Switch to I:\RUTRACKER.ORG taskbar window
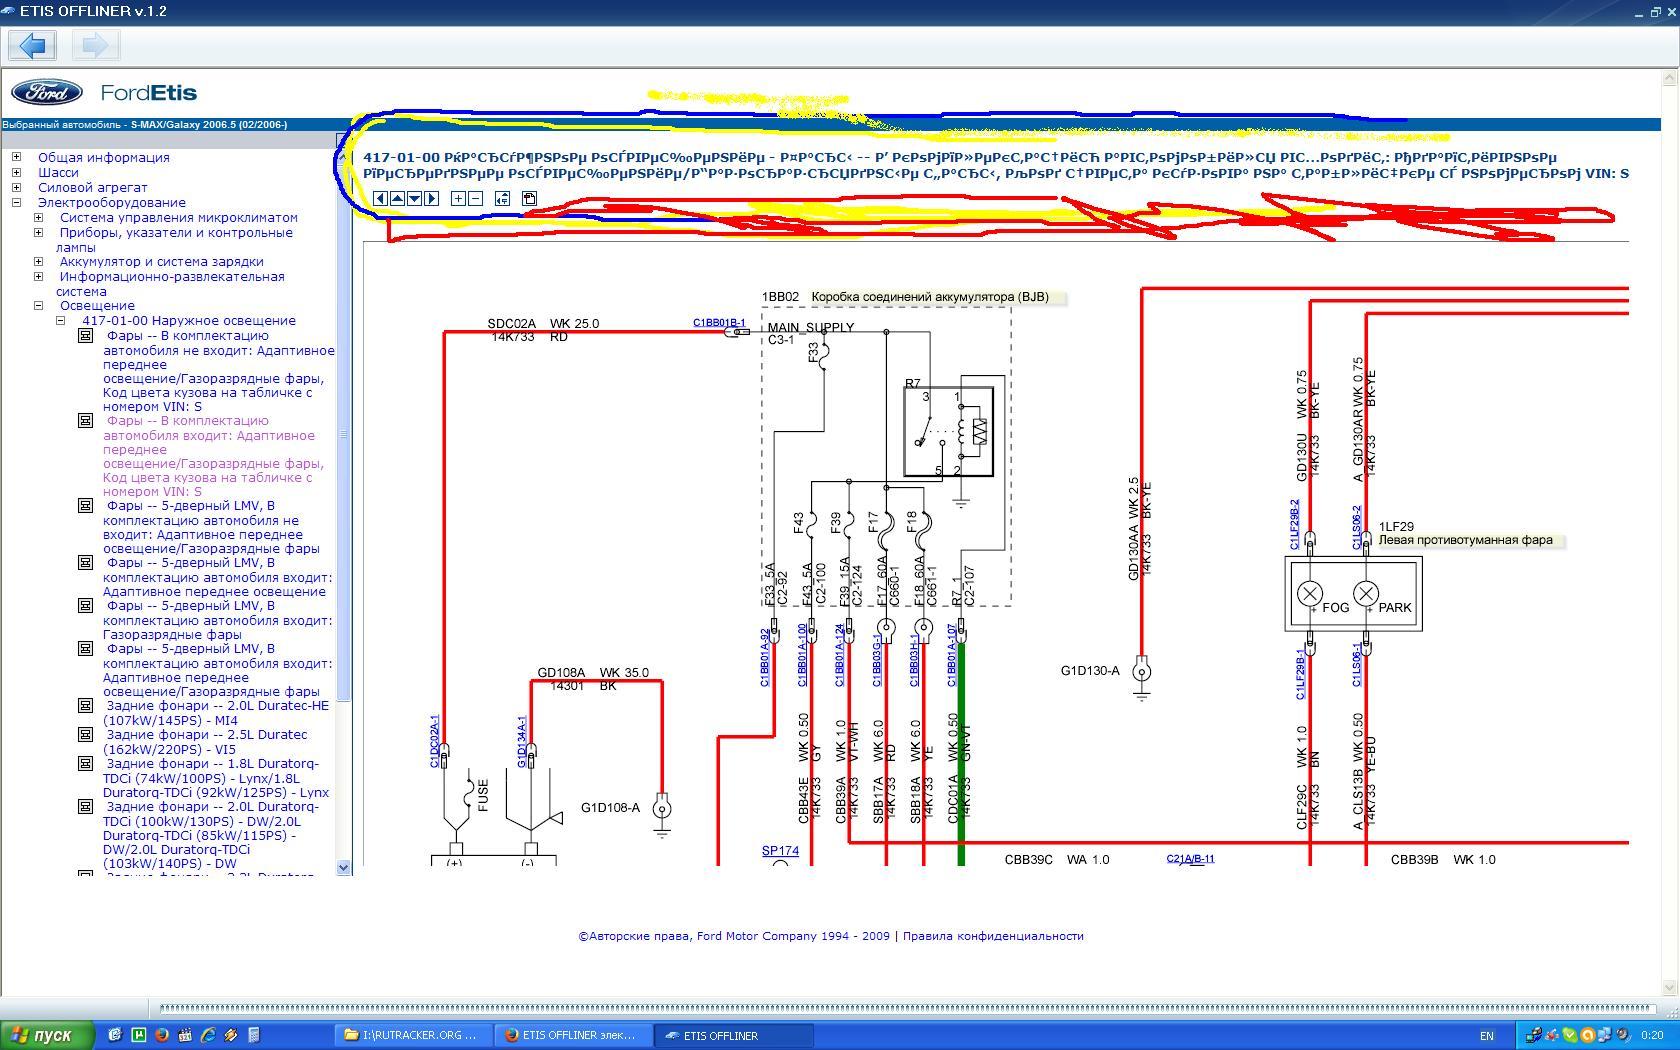Viewport: 1680px width, 1050px height. [x=412, y=1035]
